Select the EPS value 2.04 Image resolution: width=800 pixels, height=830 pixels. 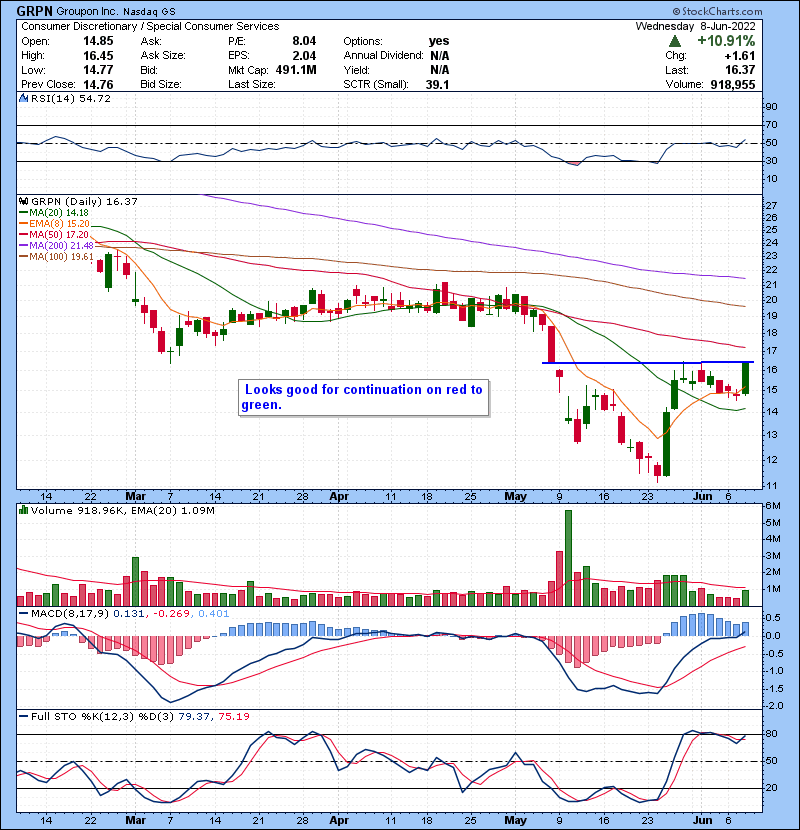[304, 56]
